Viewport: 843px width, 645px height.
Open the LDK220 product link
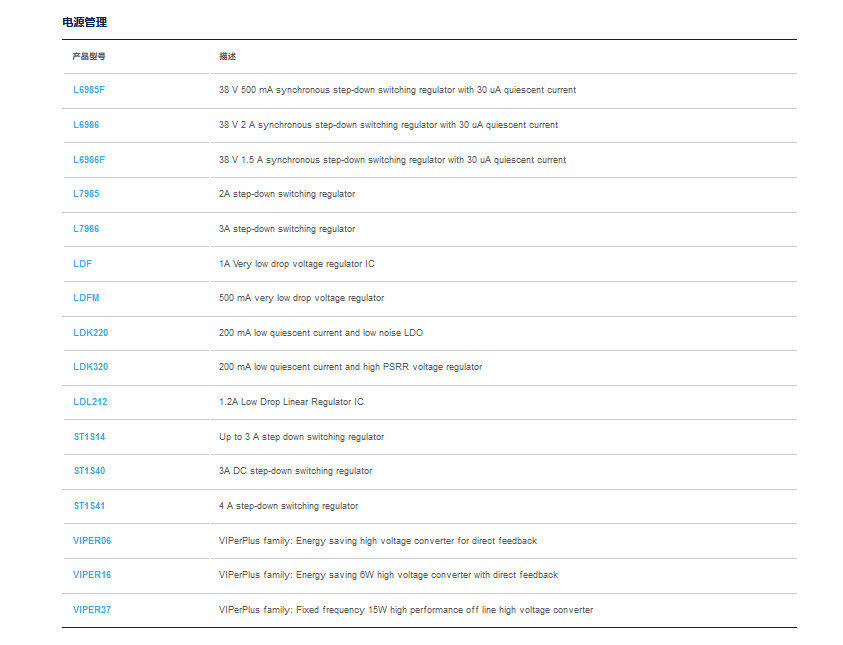pyautogui.click(x=90, y=333)
